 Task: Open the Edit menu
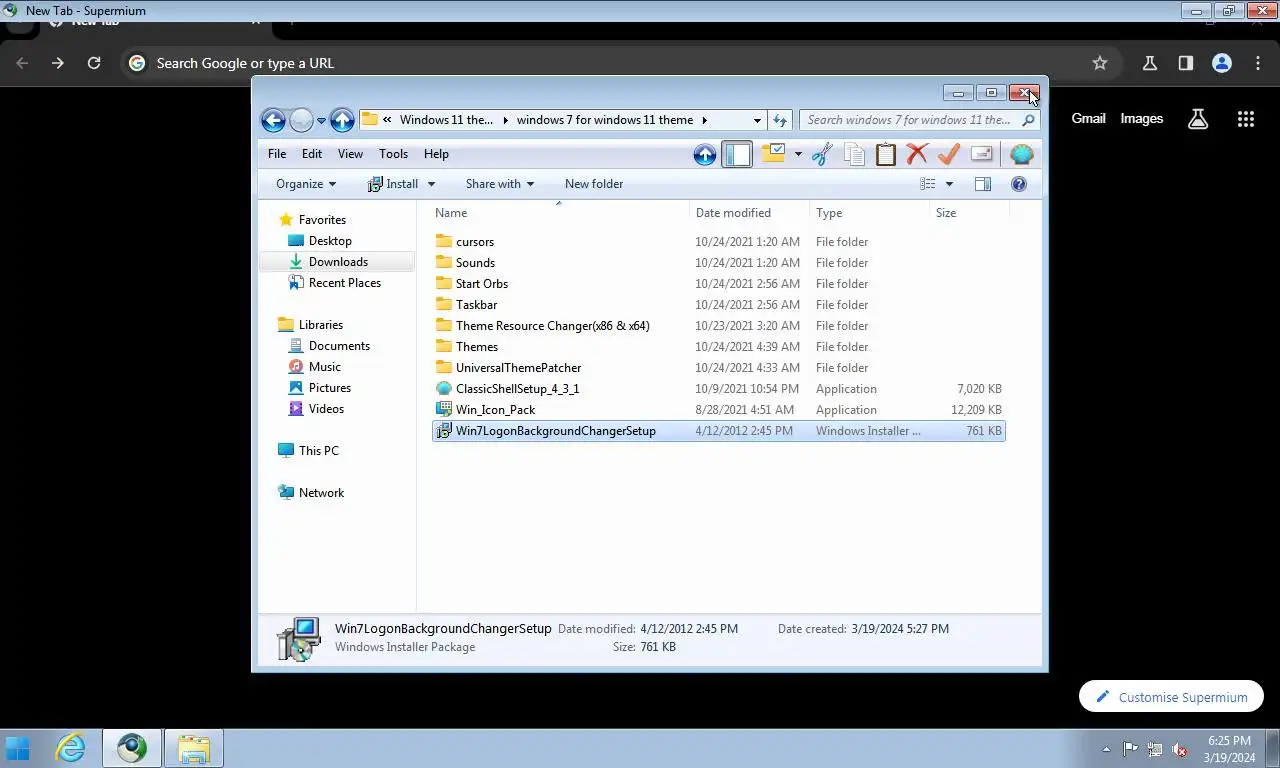(312, 154)
